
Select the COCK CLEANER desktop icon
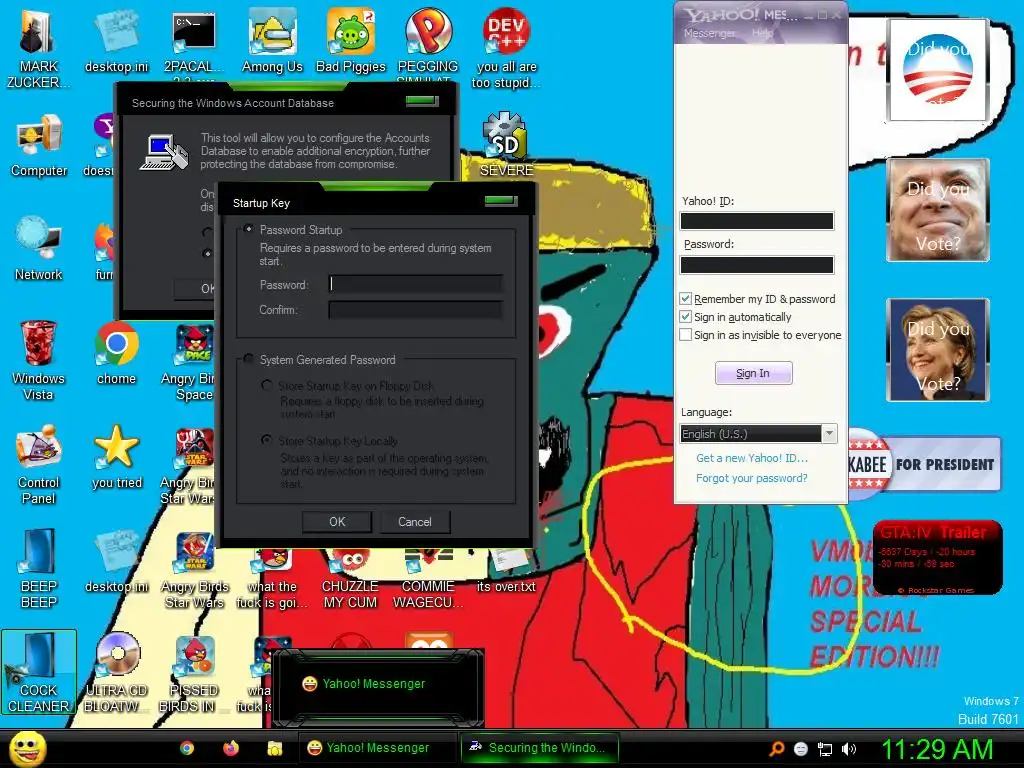(x=39, y=673)
